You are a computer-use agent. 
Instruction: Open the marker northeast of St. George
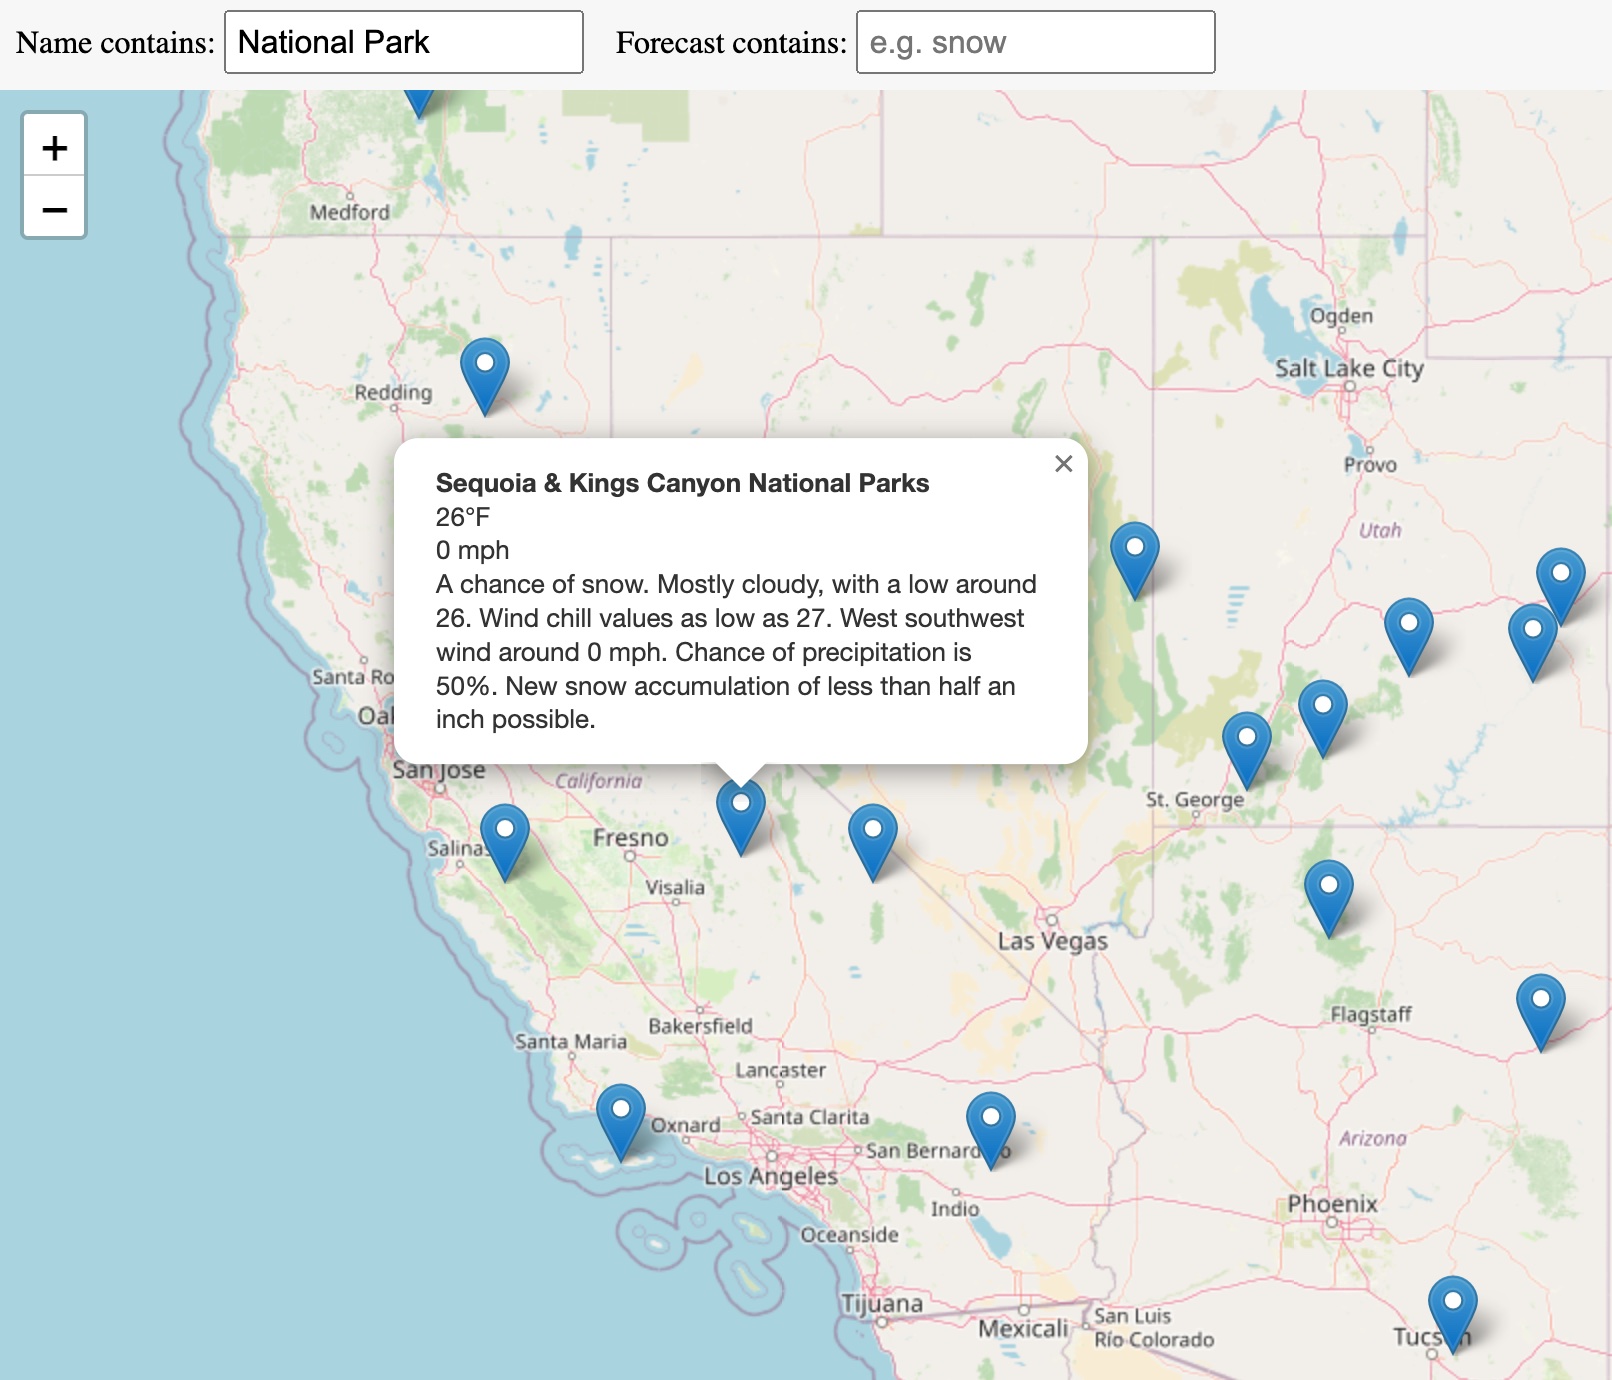click(x=1323, y=720)
